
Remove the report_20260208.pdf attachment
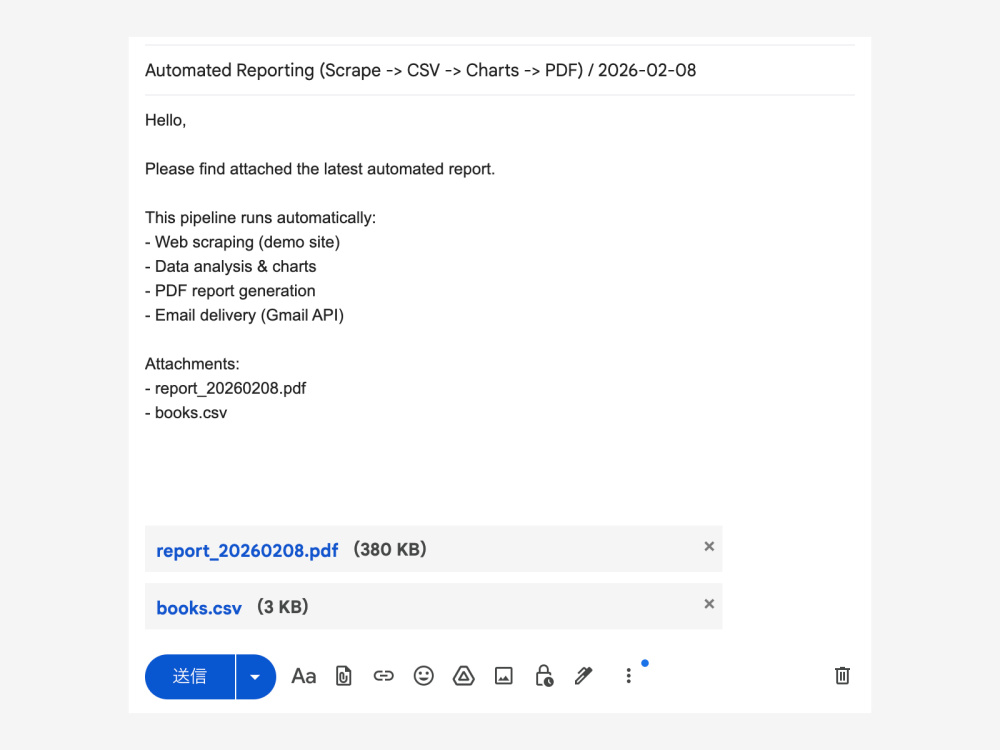709,547
